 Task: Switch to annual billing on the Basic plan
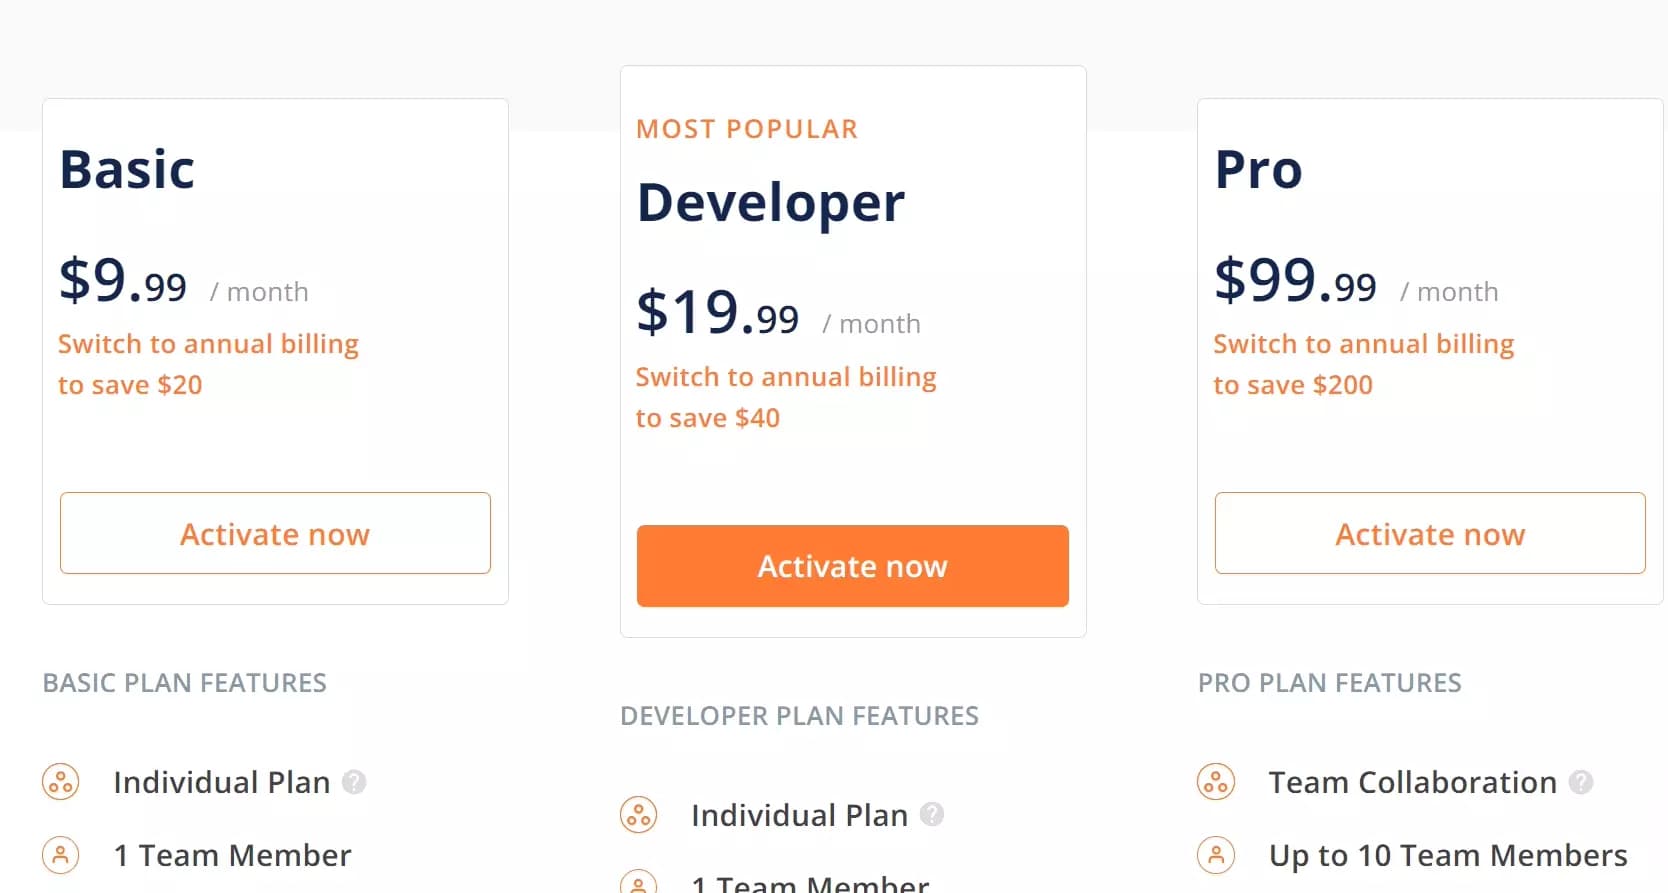click(208, 363)
